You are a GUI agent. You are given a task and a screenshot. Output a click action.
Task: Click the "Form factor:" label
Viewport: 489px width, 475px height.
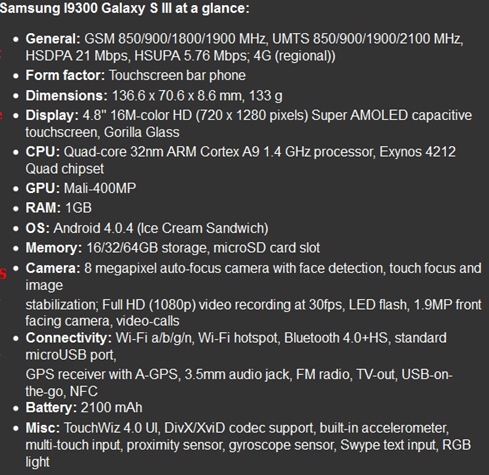coord(65,76)
